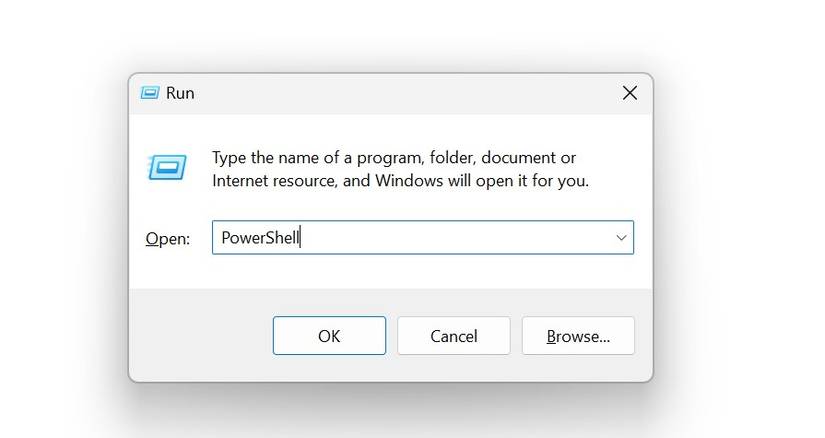Click empty space after PowerShell in field
This screenshot has height=438, width=825.
tap(450, 238)
